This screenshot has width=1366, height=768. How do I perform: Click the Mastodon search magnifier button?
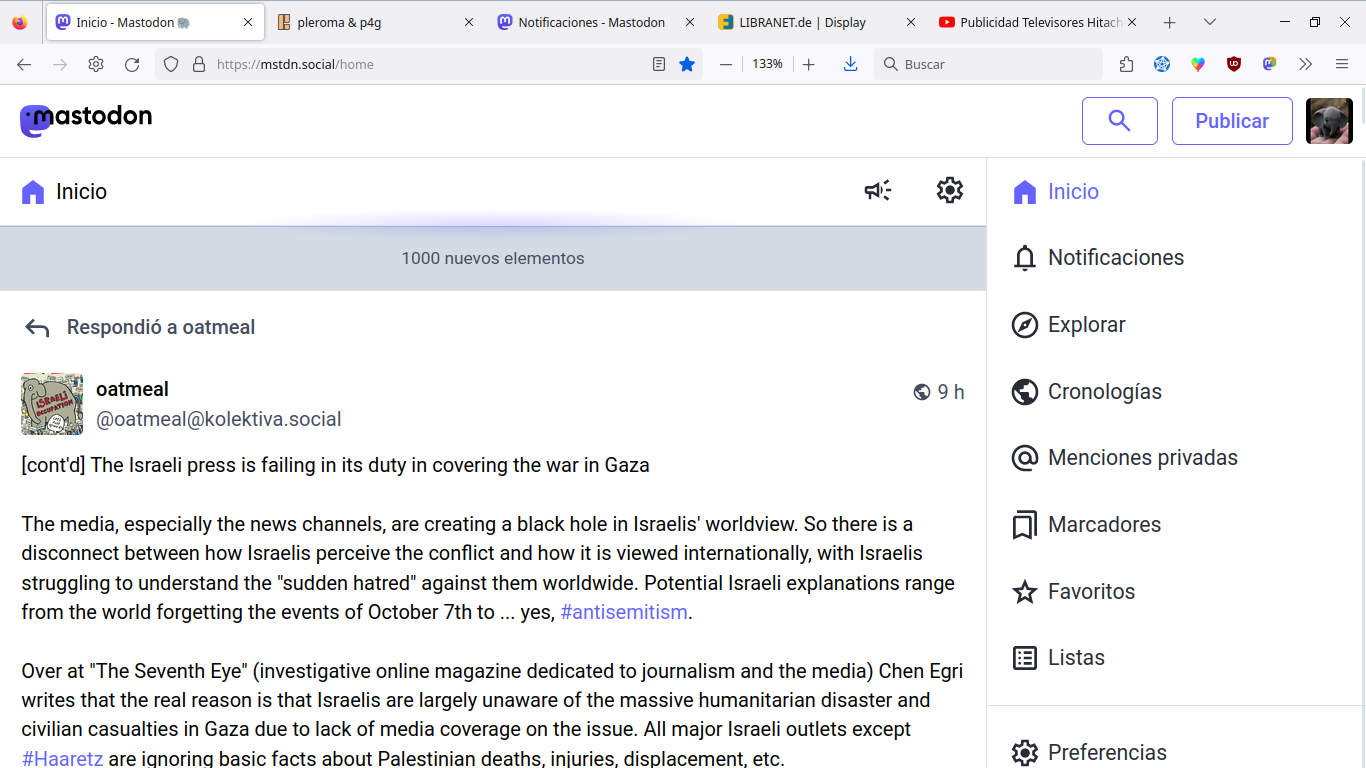1119,121
